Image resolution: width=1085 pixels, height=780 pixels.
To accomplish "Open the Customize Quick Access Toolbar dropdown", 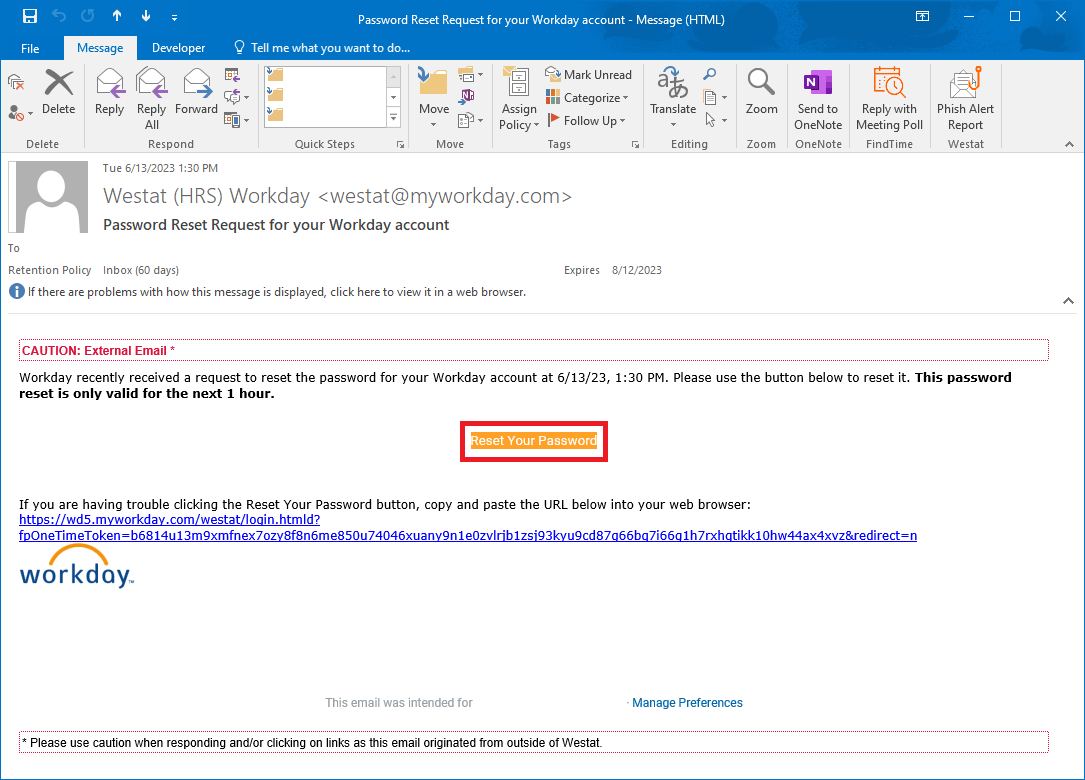I will pos(174,17).
